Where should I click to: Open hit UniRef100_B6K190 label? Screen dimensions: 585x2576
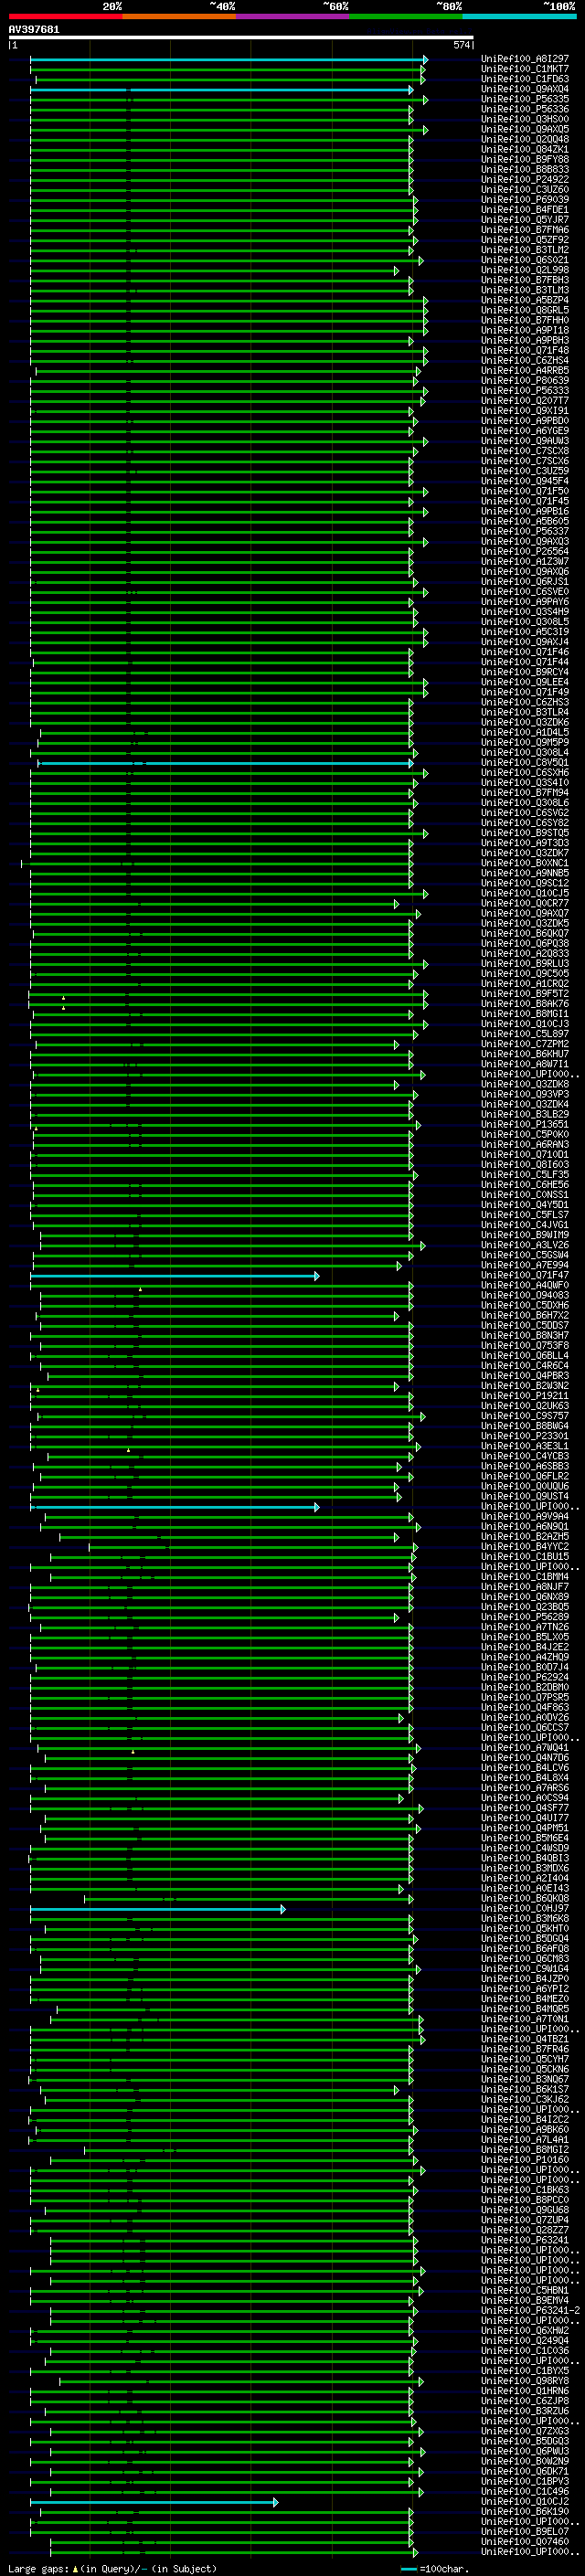pyautogui.click(x=525, y=2512)
